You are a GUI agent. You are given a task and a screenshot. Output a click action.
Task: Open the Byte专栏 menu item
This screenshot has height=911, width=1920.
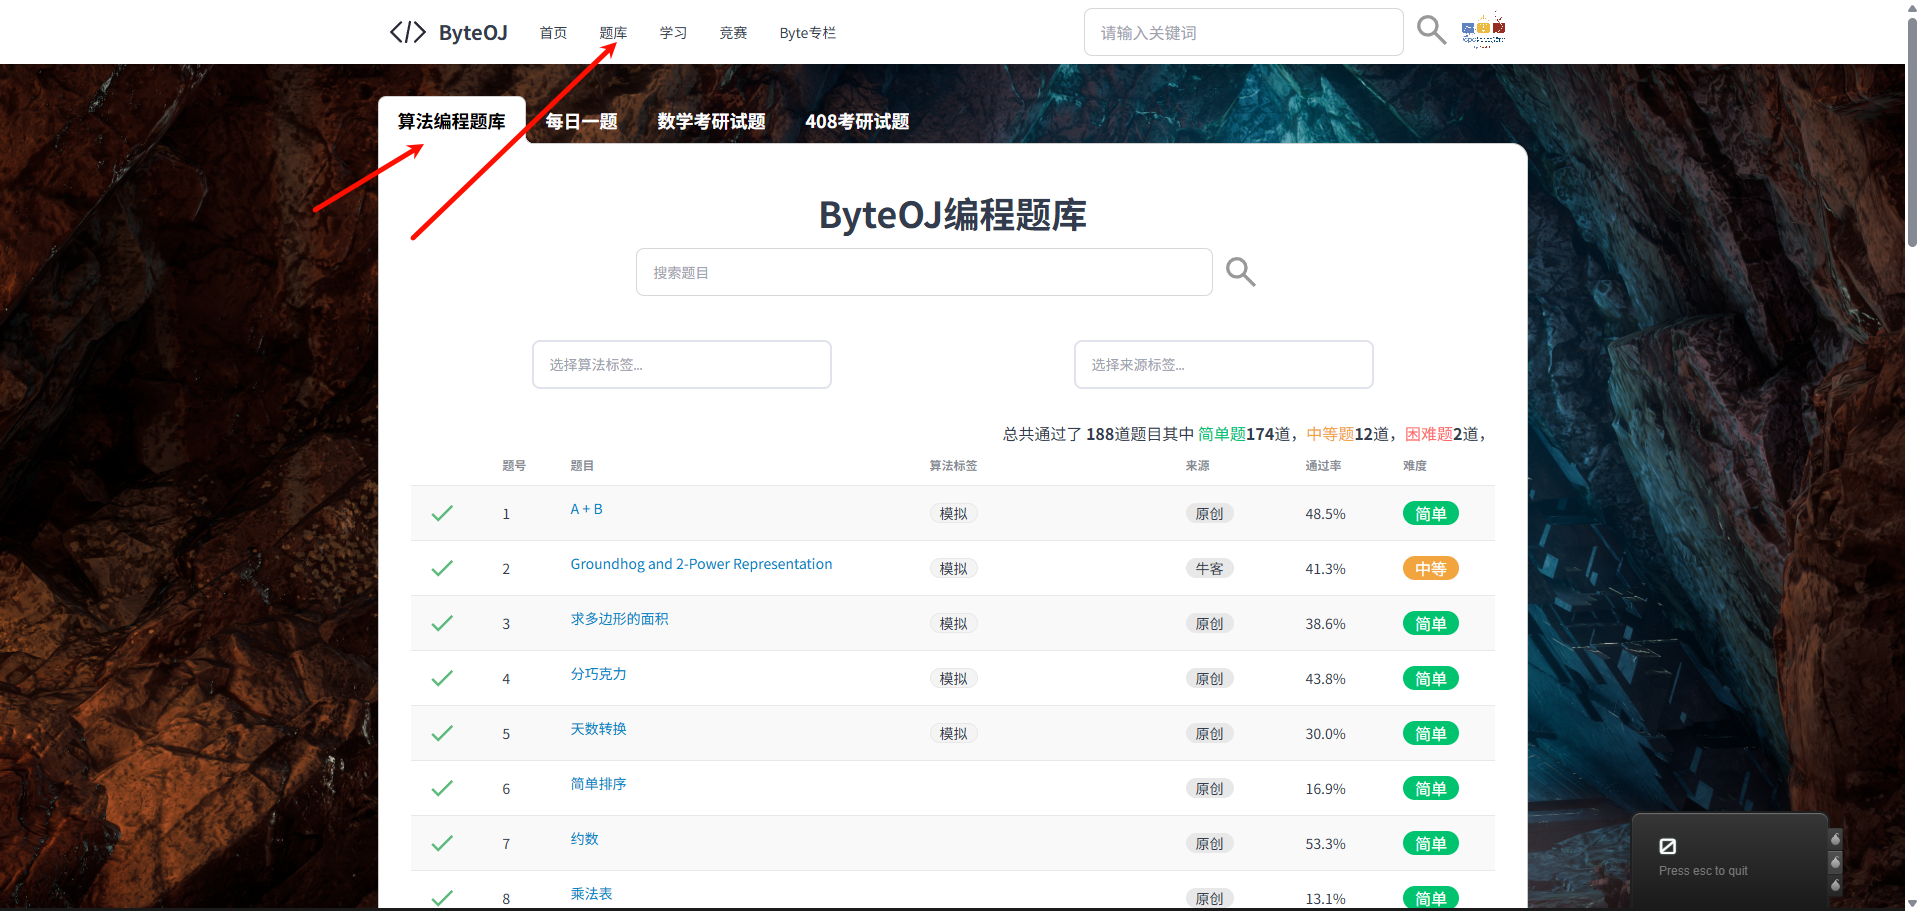click(x=808, y=33)
